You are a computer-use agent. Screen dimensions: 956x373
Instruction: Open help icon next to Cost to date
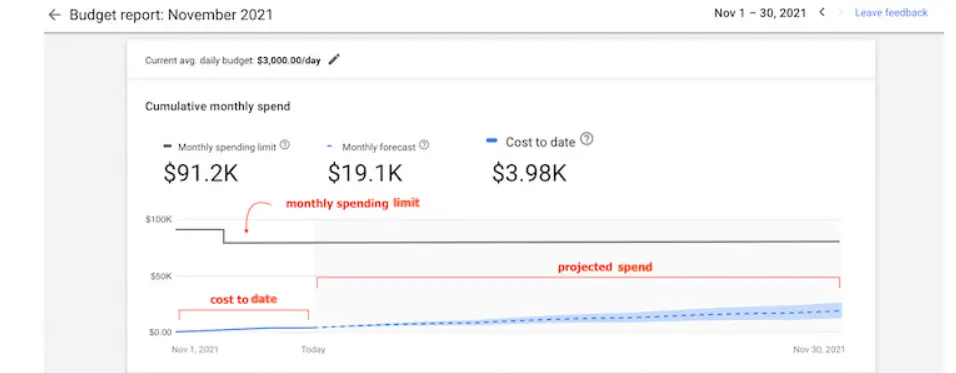[x=587, y=140]
